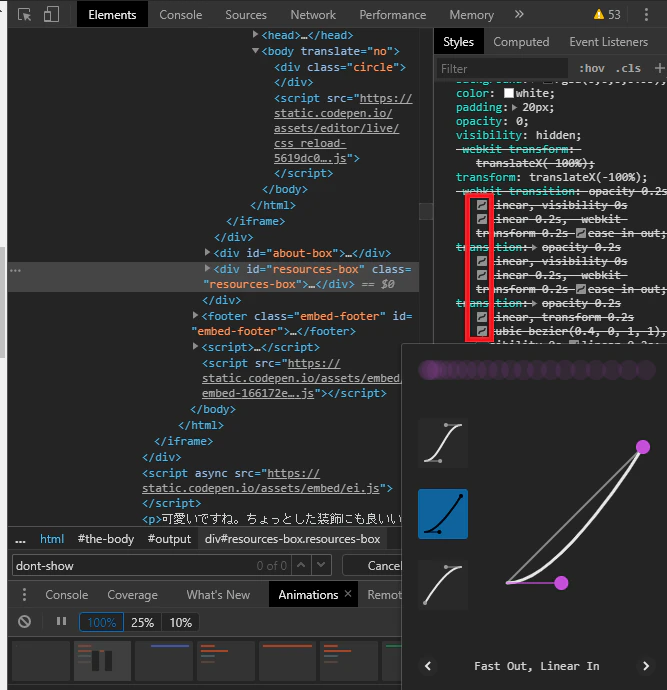Open the Memory tab
Viewport: 667px width, 690px height.
coord(471,15)
